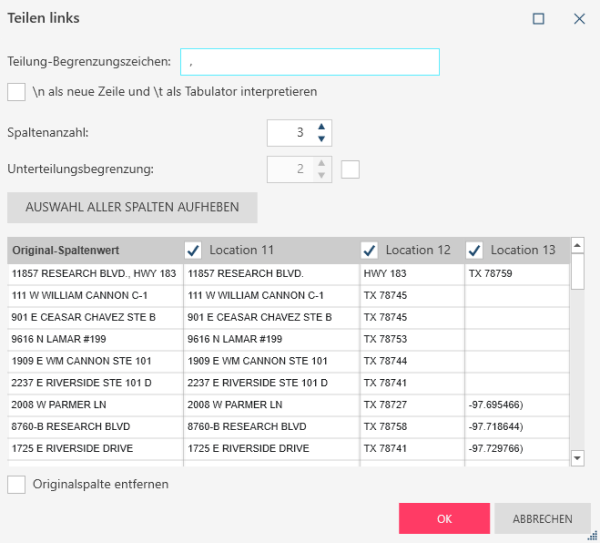Screen dimensions: 600x543
Task: Enable \n and \t interpretation checkbox
Action: 16,92
